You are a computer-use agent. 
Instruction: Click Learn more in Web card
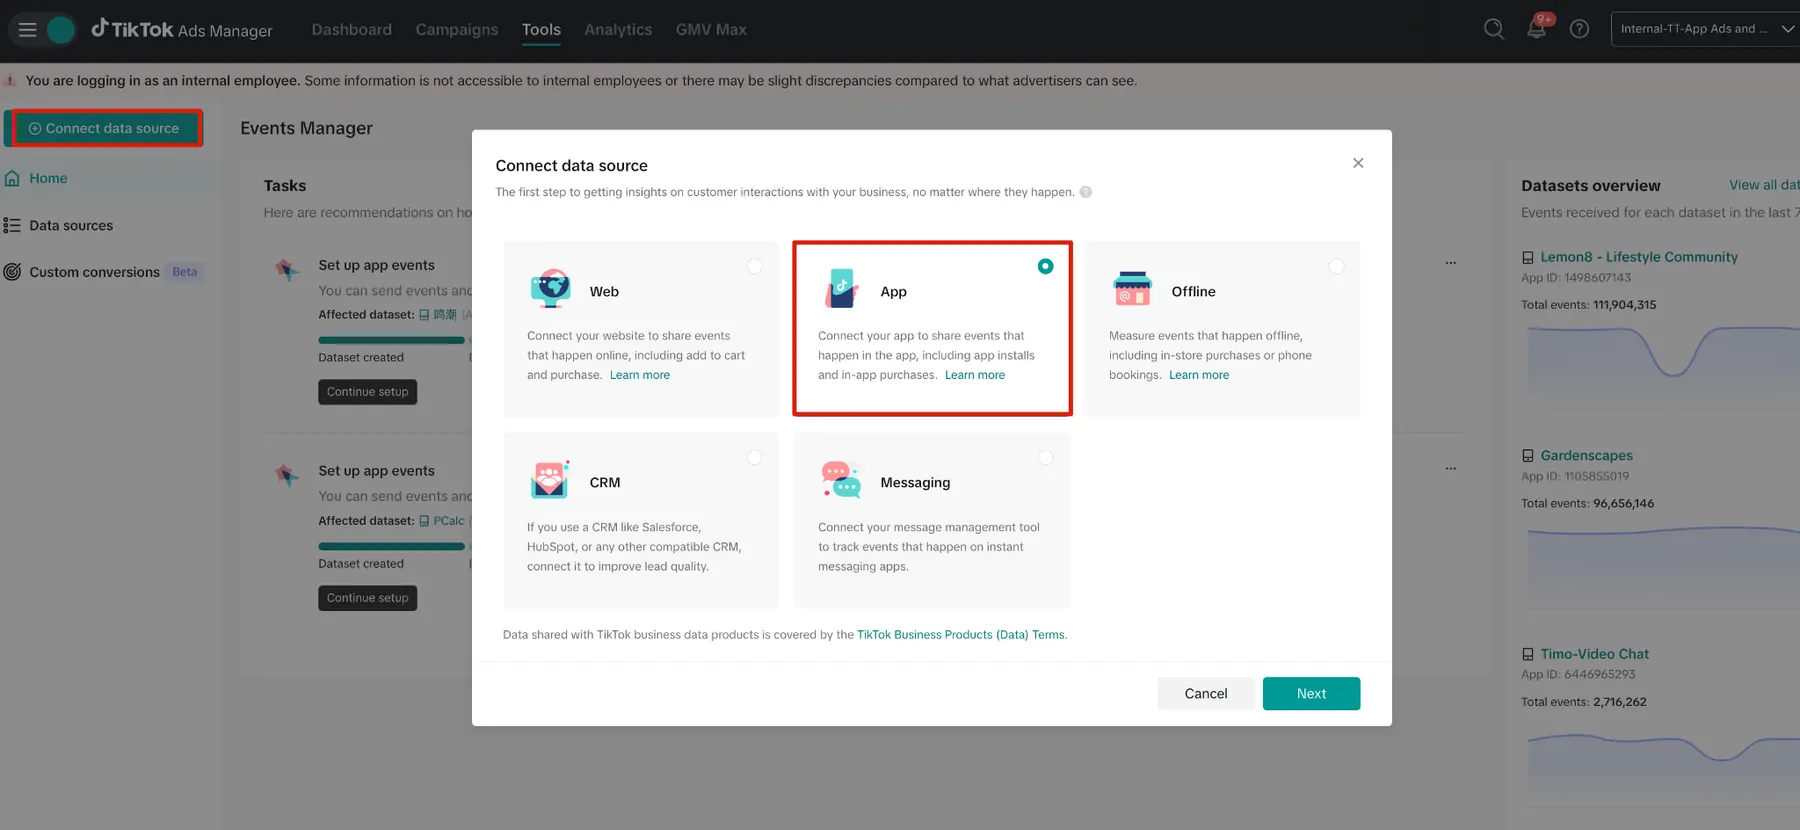[640, 375]
